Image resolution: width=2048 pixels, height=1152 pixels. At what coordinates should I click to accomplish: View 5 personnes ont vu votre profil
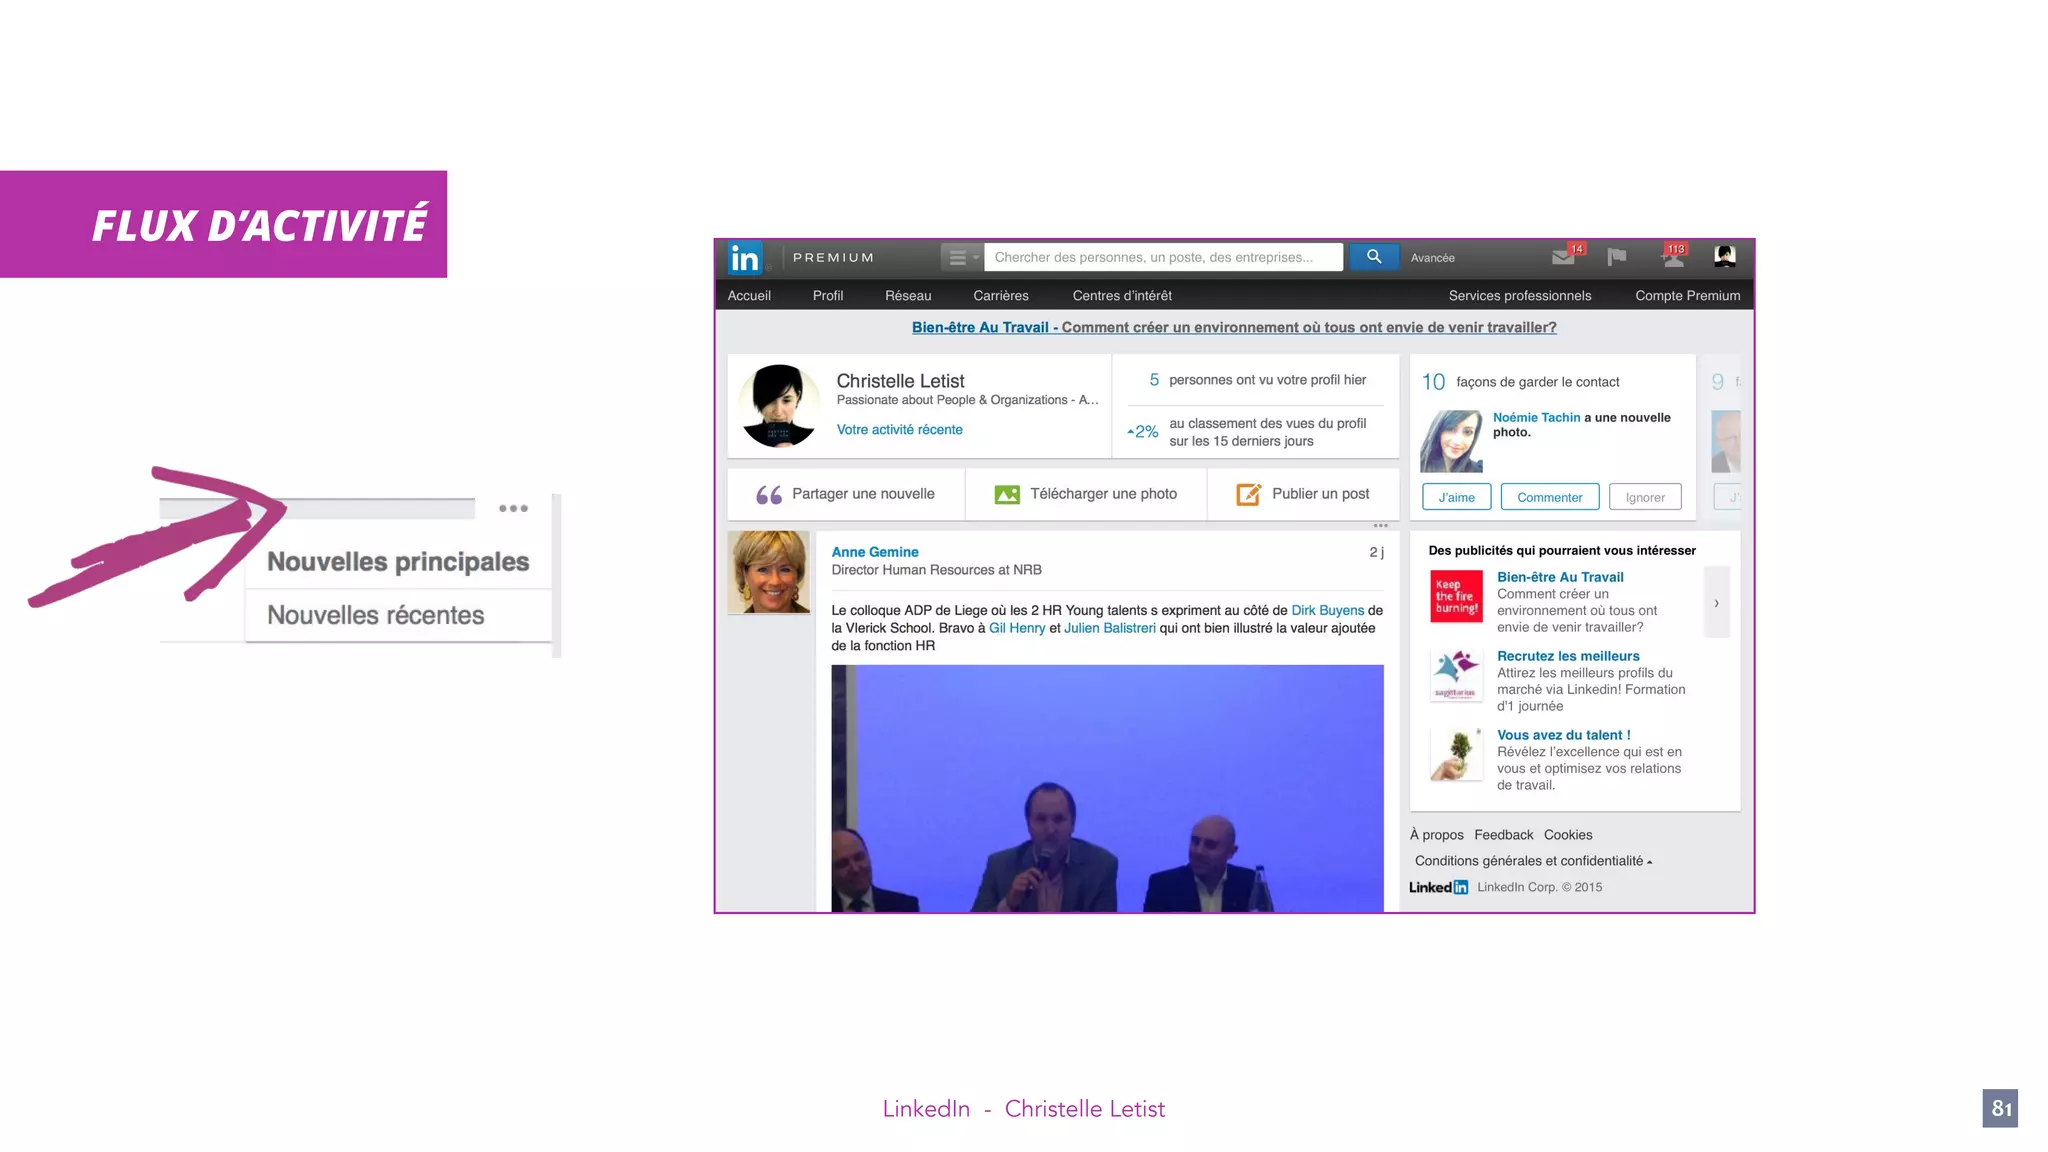click(x=1256, y=380)
